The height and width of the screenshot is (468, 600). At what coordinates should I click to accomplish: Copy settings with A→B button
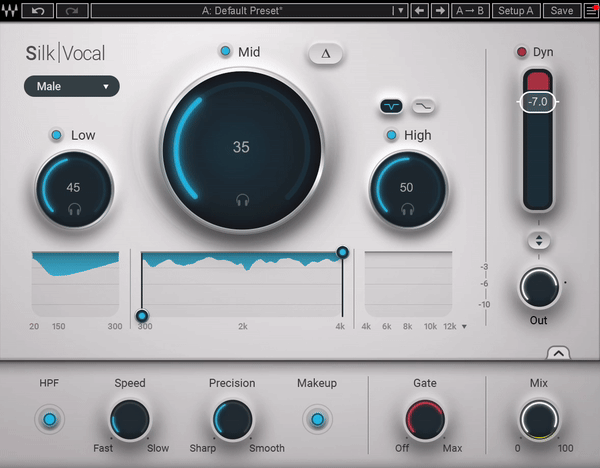coord(470,11)
